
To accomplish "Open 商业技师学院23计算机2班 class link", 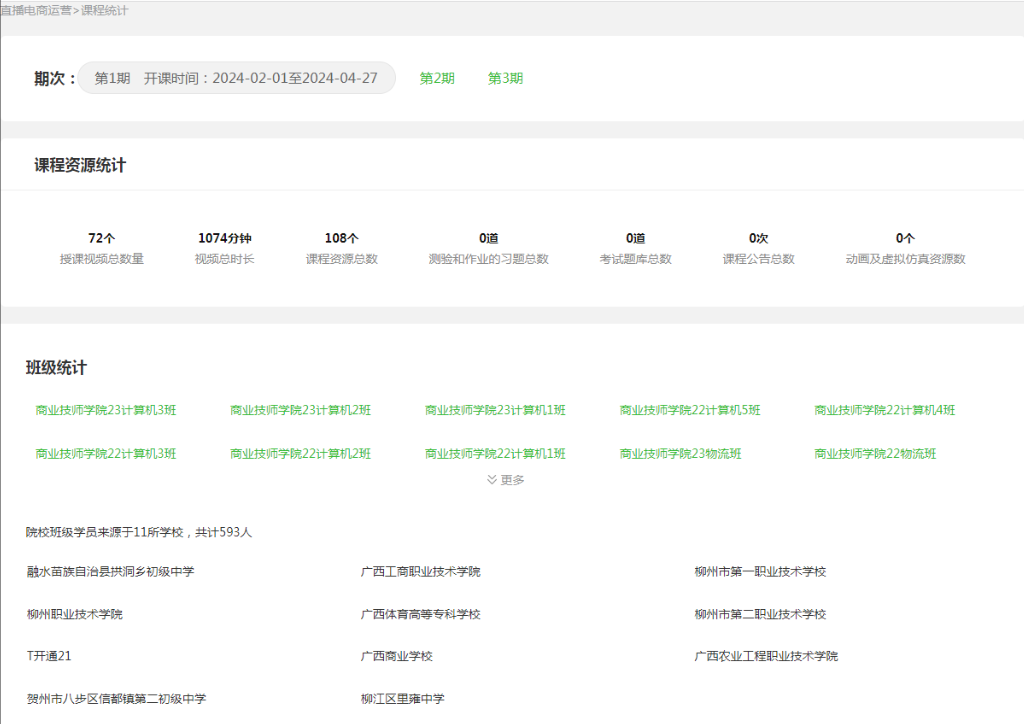I will (x=300, y=410).
